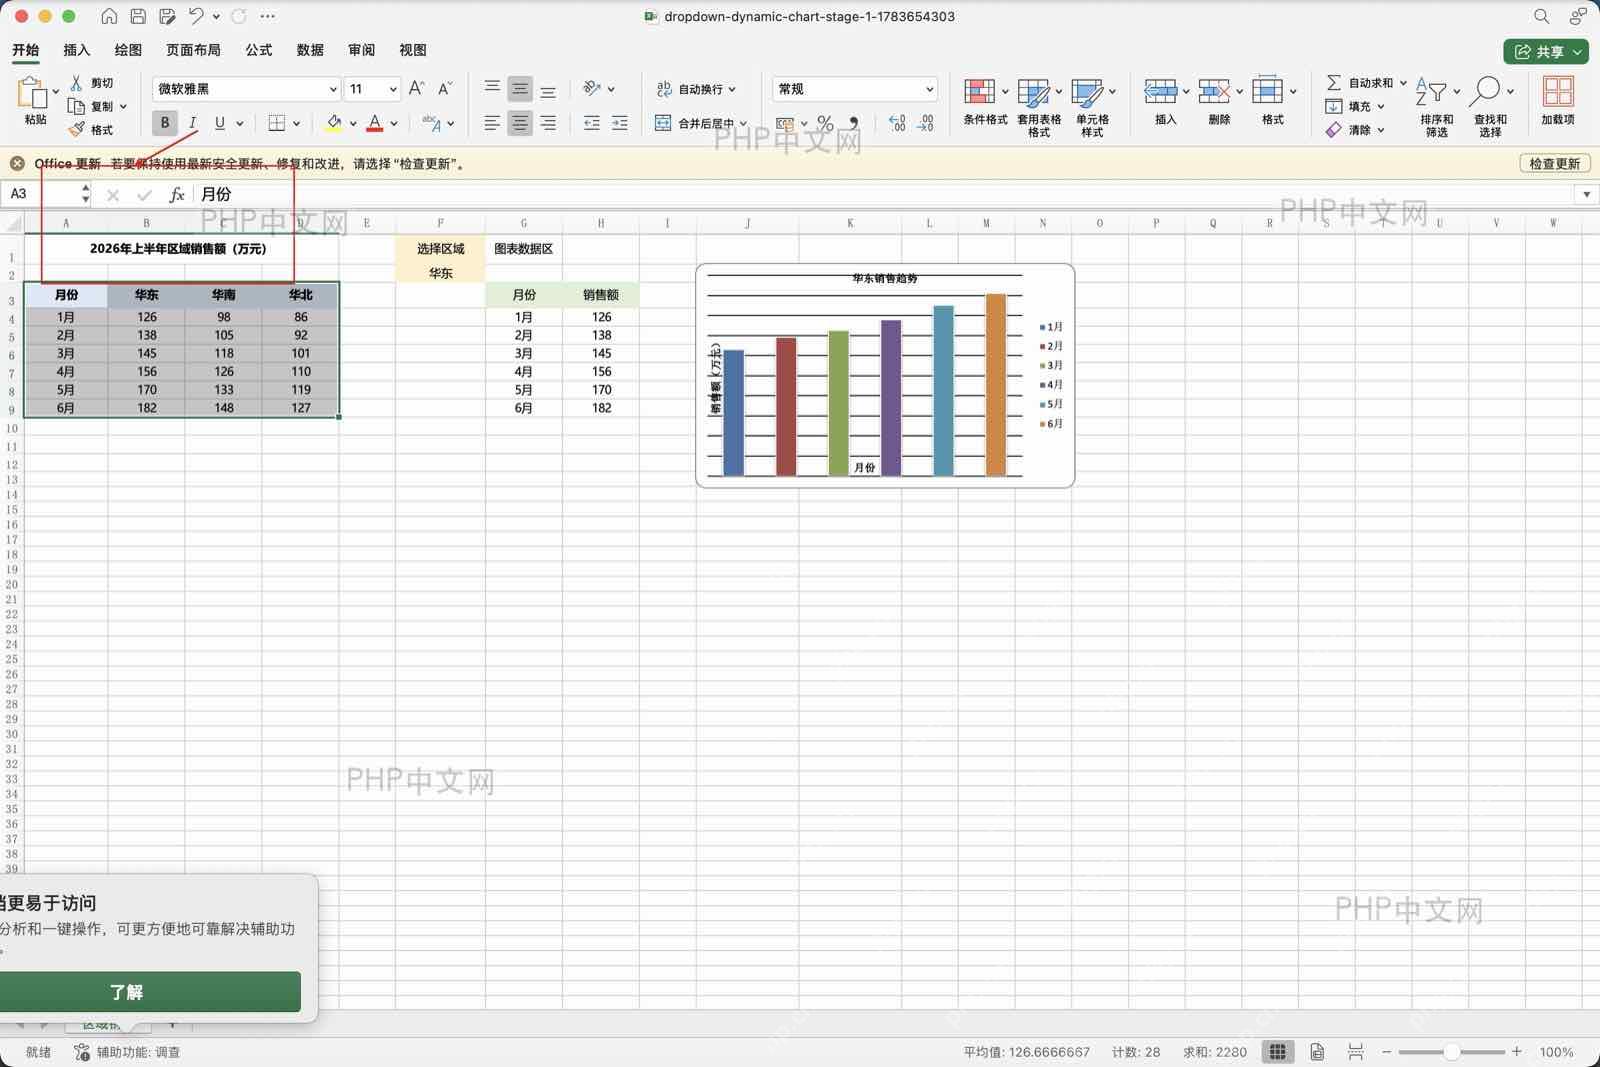The width and height of the screenshot is (1600, 1067).
Task: Click the 检查更新 button
Action: 1555,163
